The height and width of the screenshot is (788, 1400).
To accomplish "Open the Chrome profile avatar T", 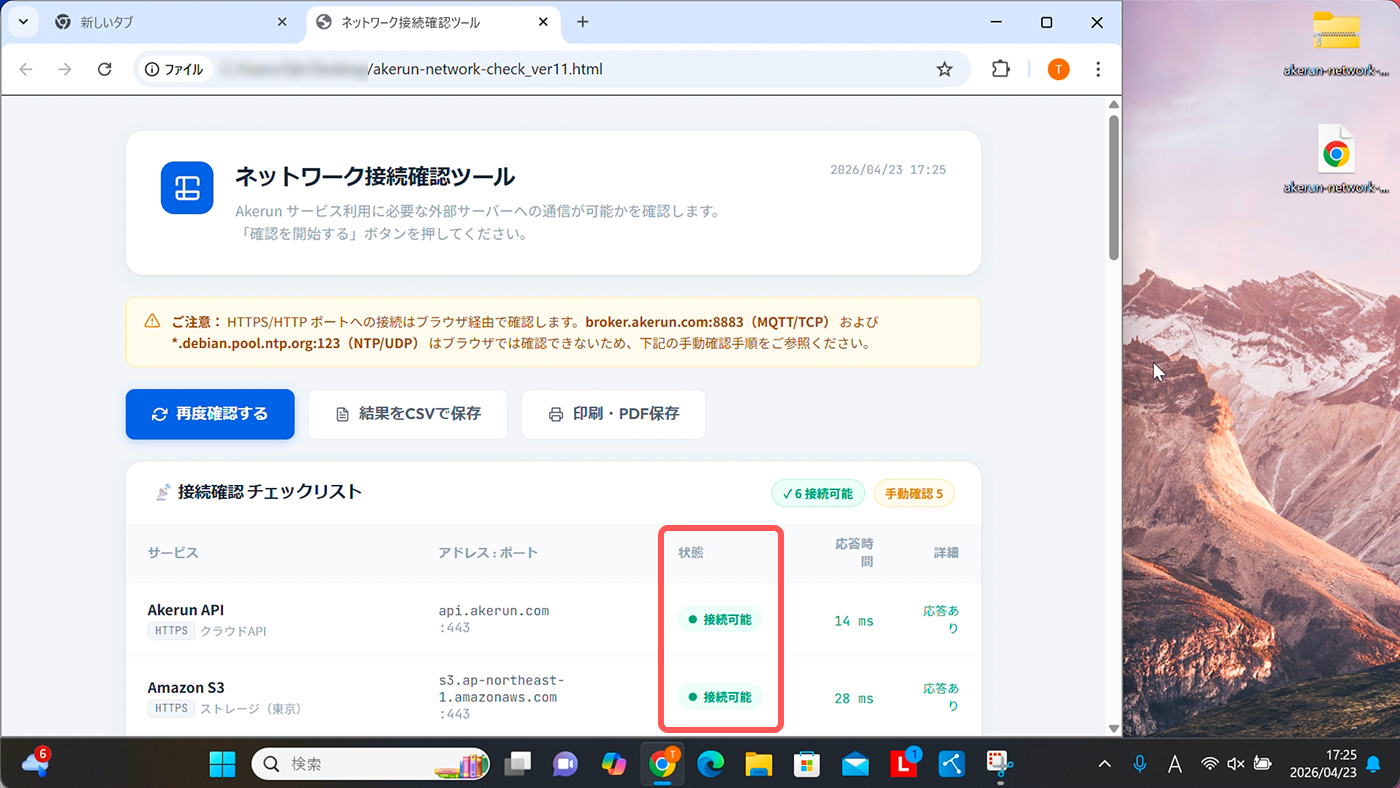I will pos(1058,69).
